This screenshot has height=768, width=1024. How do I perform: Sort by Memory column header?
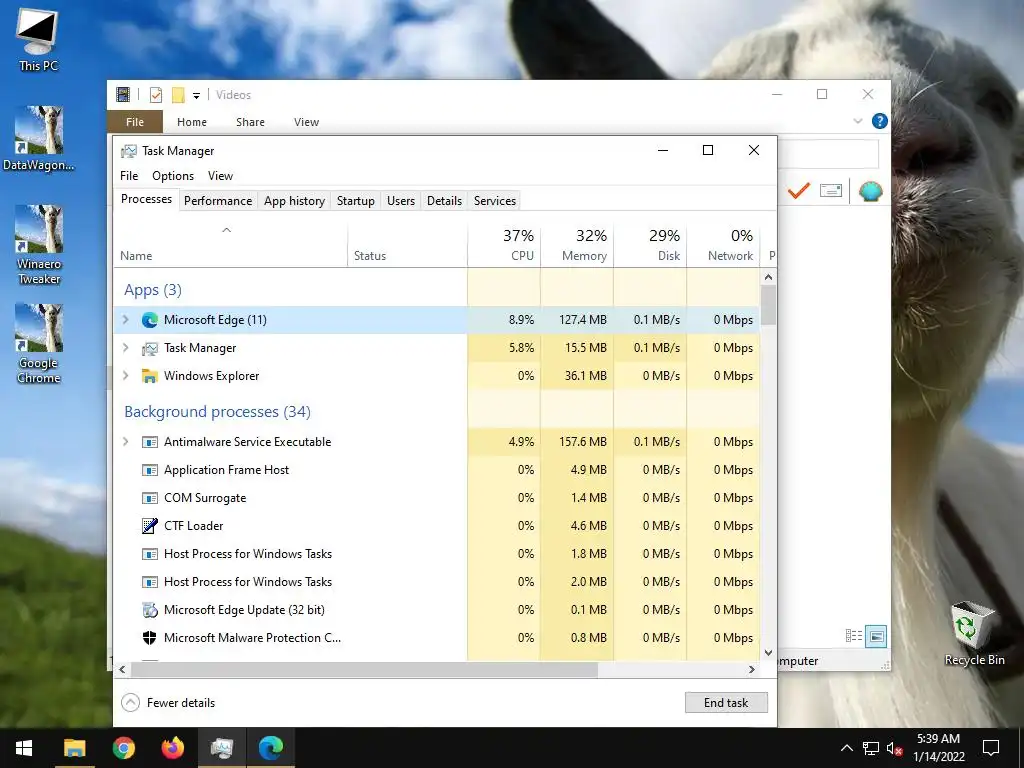[577, 245]
